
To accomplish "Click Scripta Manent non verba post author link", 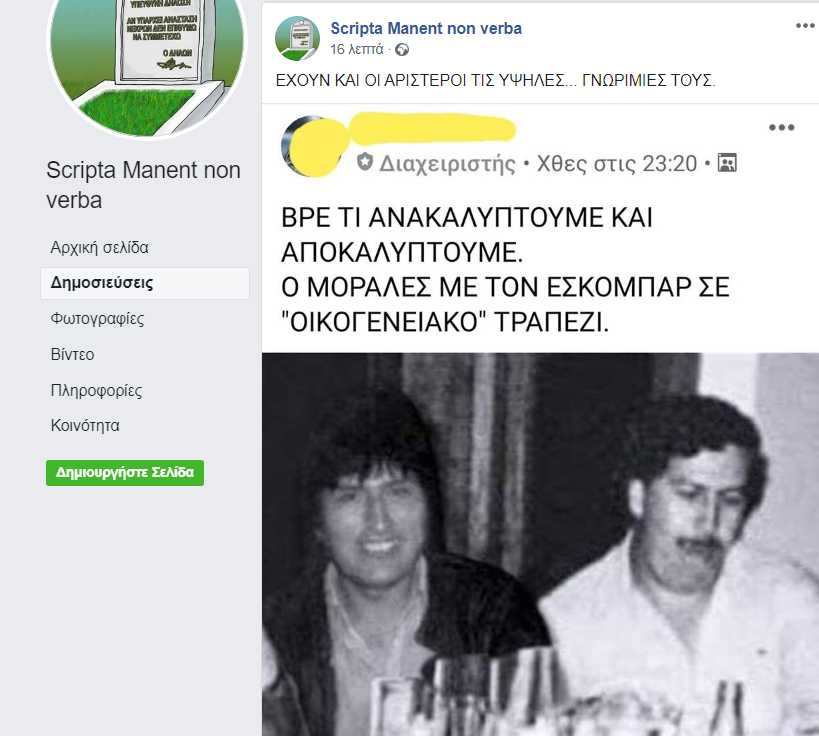I will click(x=426, y=28).
